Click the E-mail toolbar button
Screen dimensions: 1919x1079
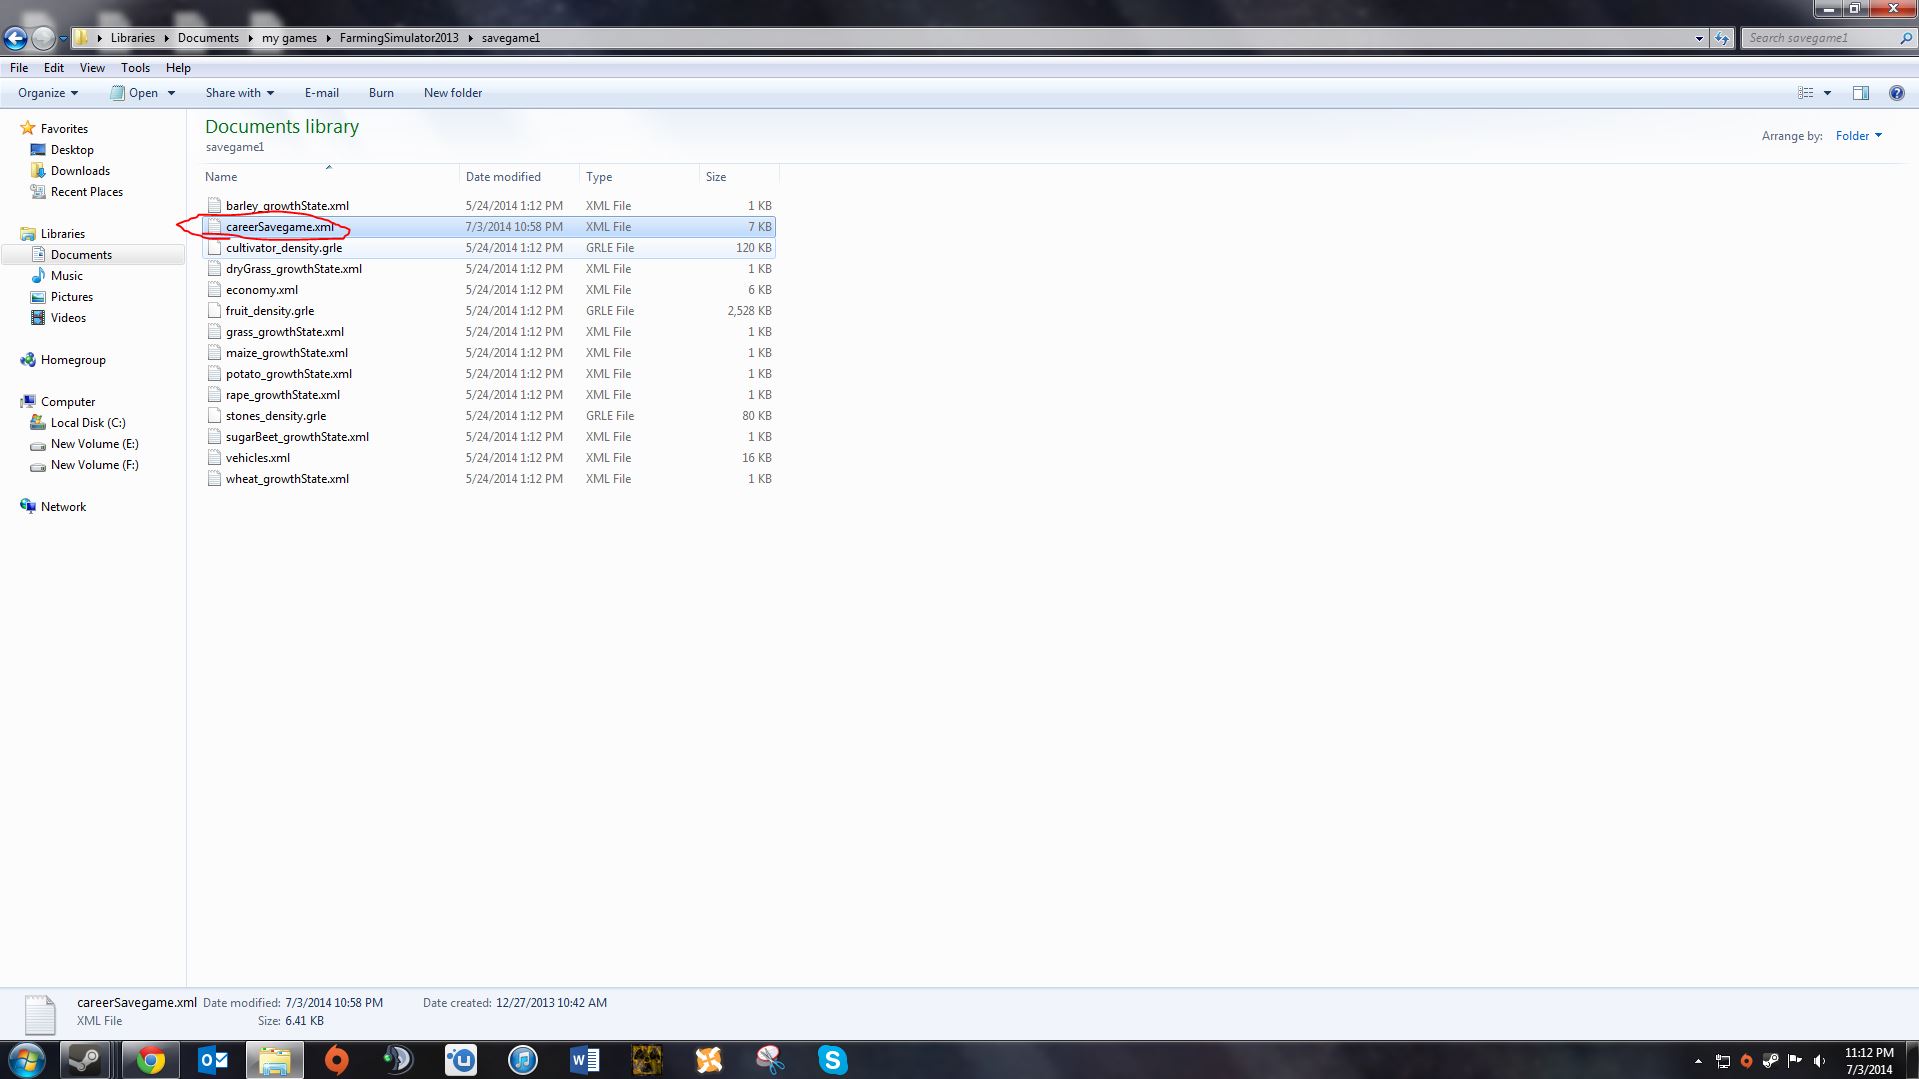point(322,93)
